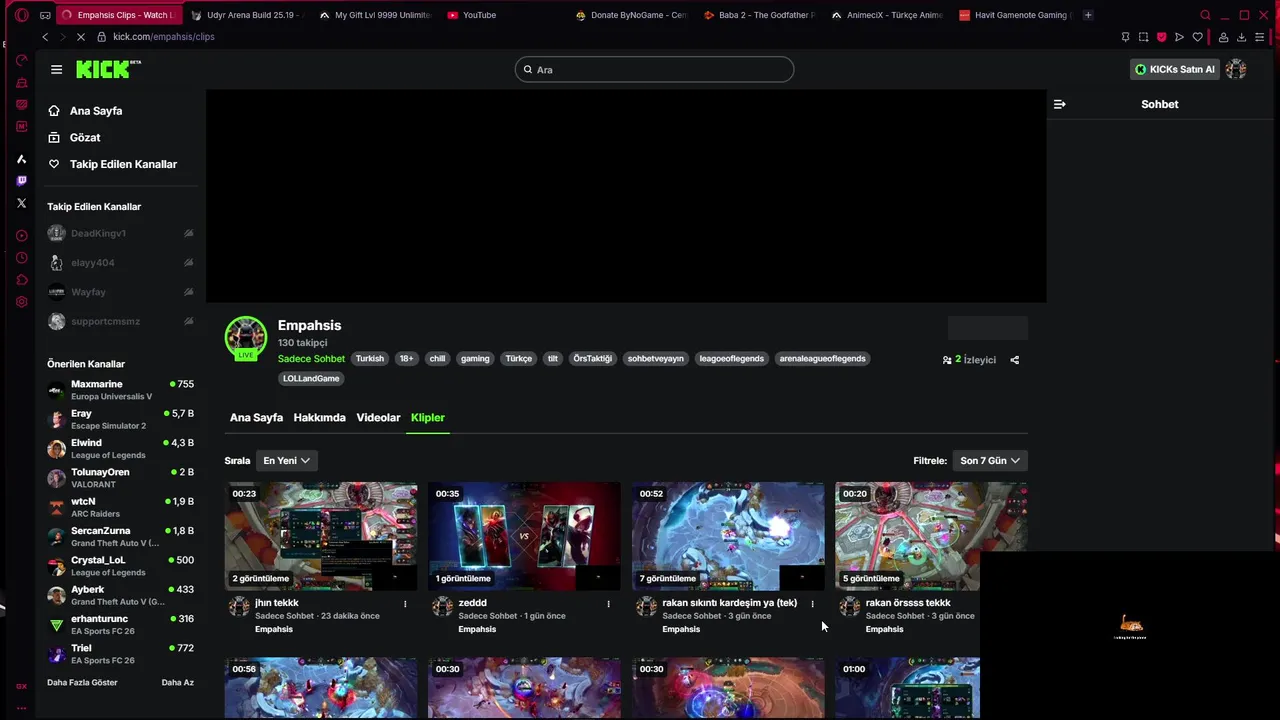The image size is (1280, 720).
Task: Select the Klipler tab
Action: pyautogui.click(x=428, y=418)
